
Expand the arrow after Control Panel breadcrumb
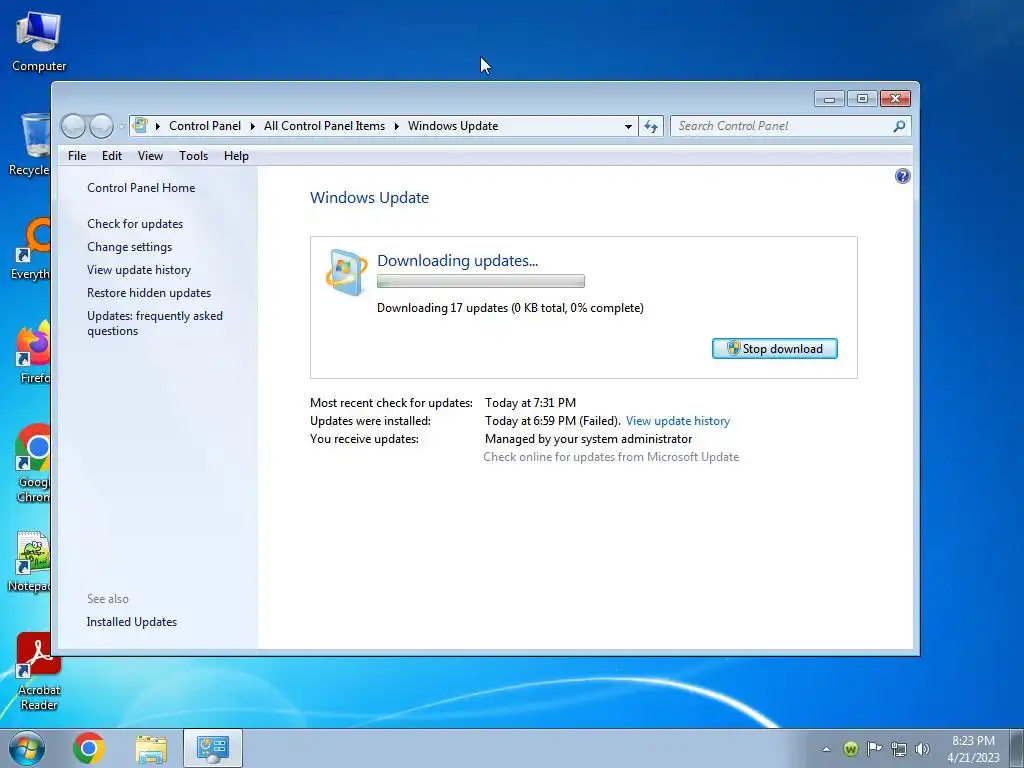coord(253,126)
